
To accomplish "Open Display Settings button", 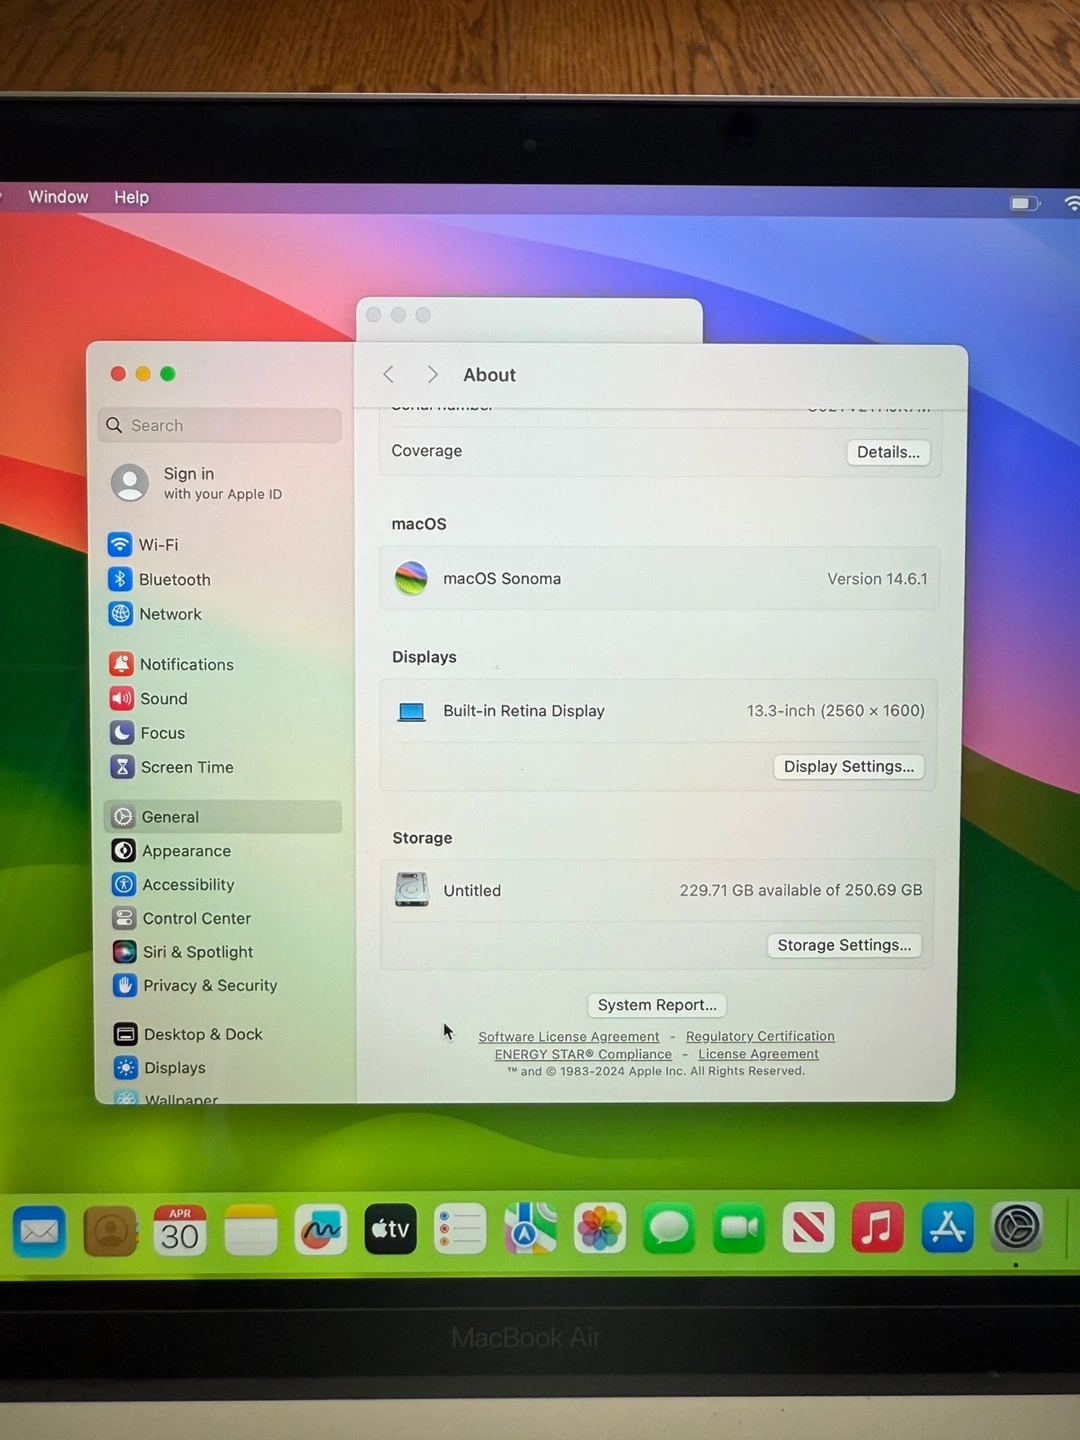I will point(849,767).
